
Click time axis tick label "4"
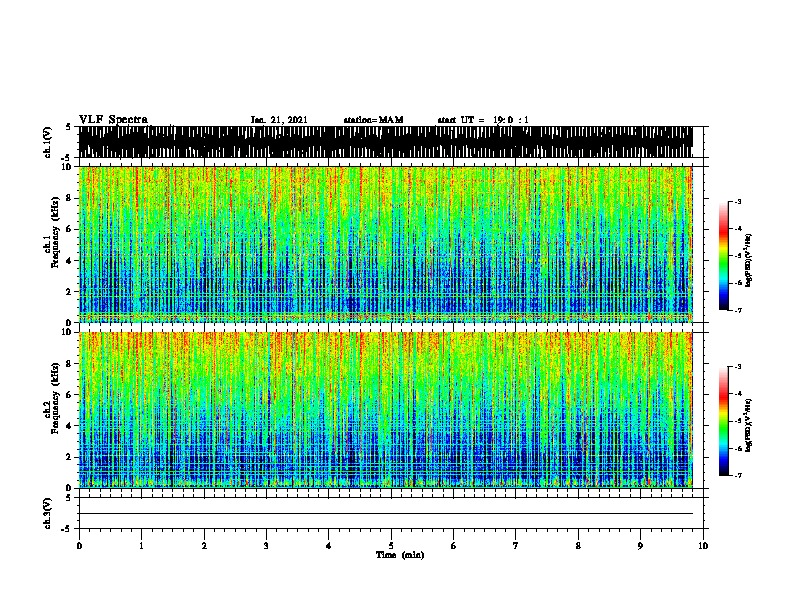[x=329, y=546]
